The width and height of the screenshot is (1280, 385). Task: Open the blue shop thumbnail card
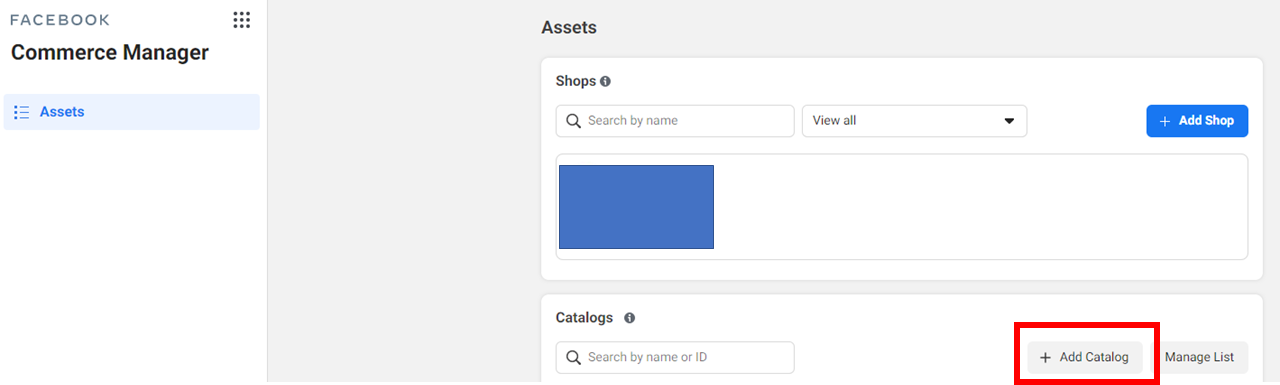(x=636, y=207)
